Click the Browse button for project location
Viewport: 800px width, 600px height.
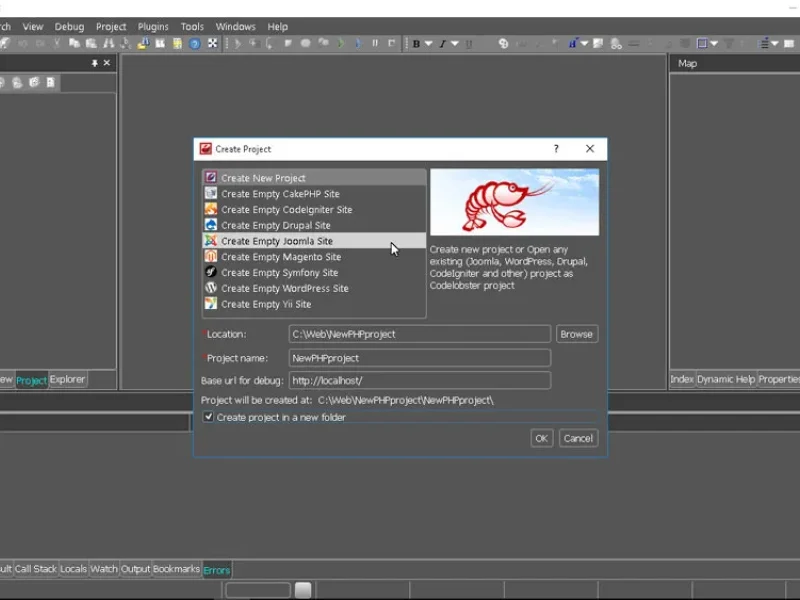tap(576, 333)
